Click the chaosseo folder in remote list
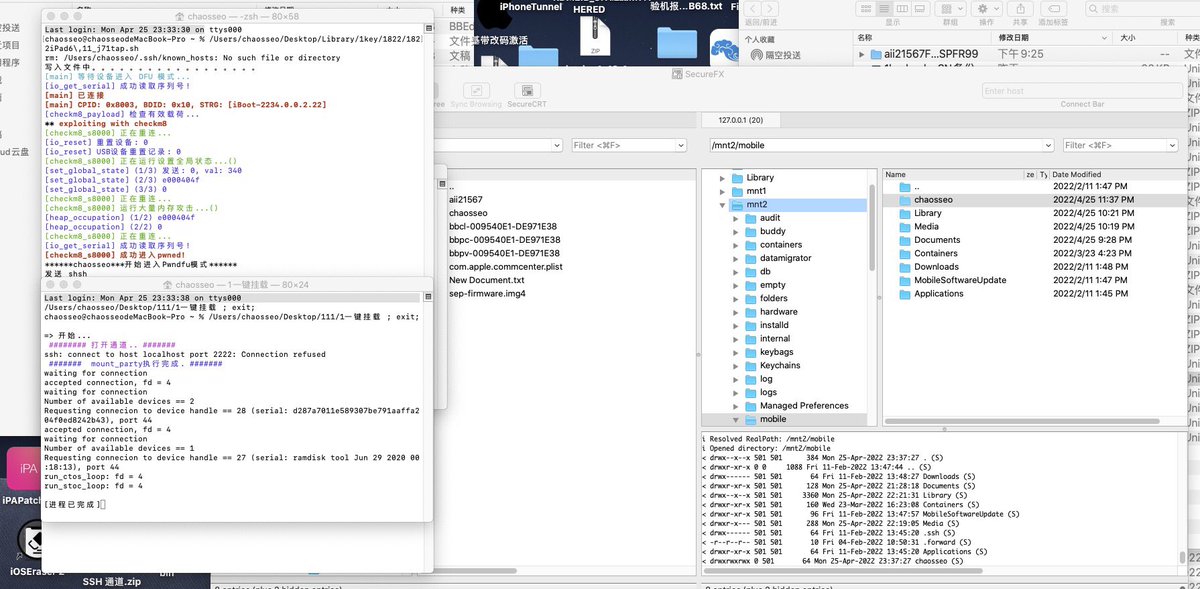Image resolution: width=1200 pixels, height=589 pixels. tap(932, 200)
